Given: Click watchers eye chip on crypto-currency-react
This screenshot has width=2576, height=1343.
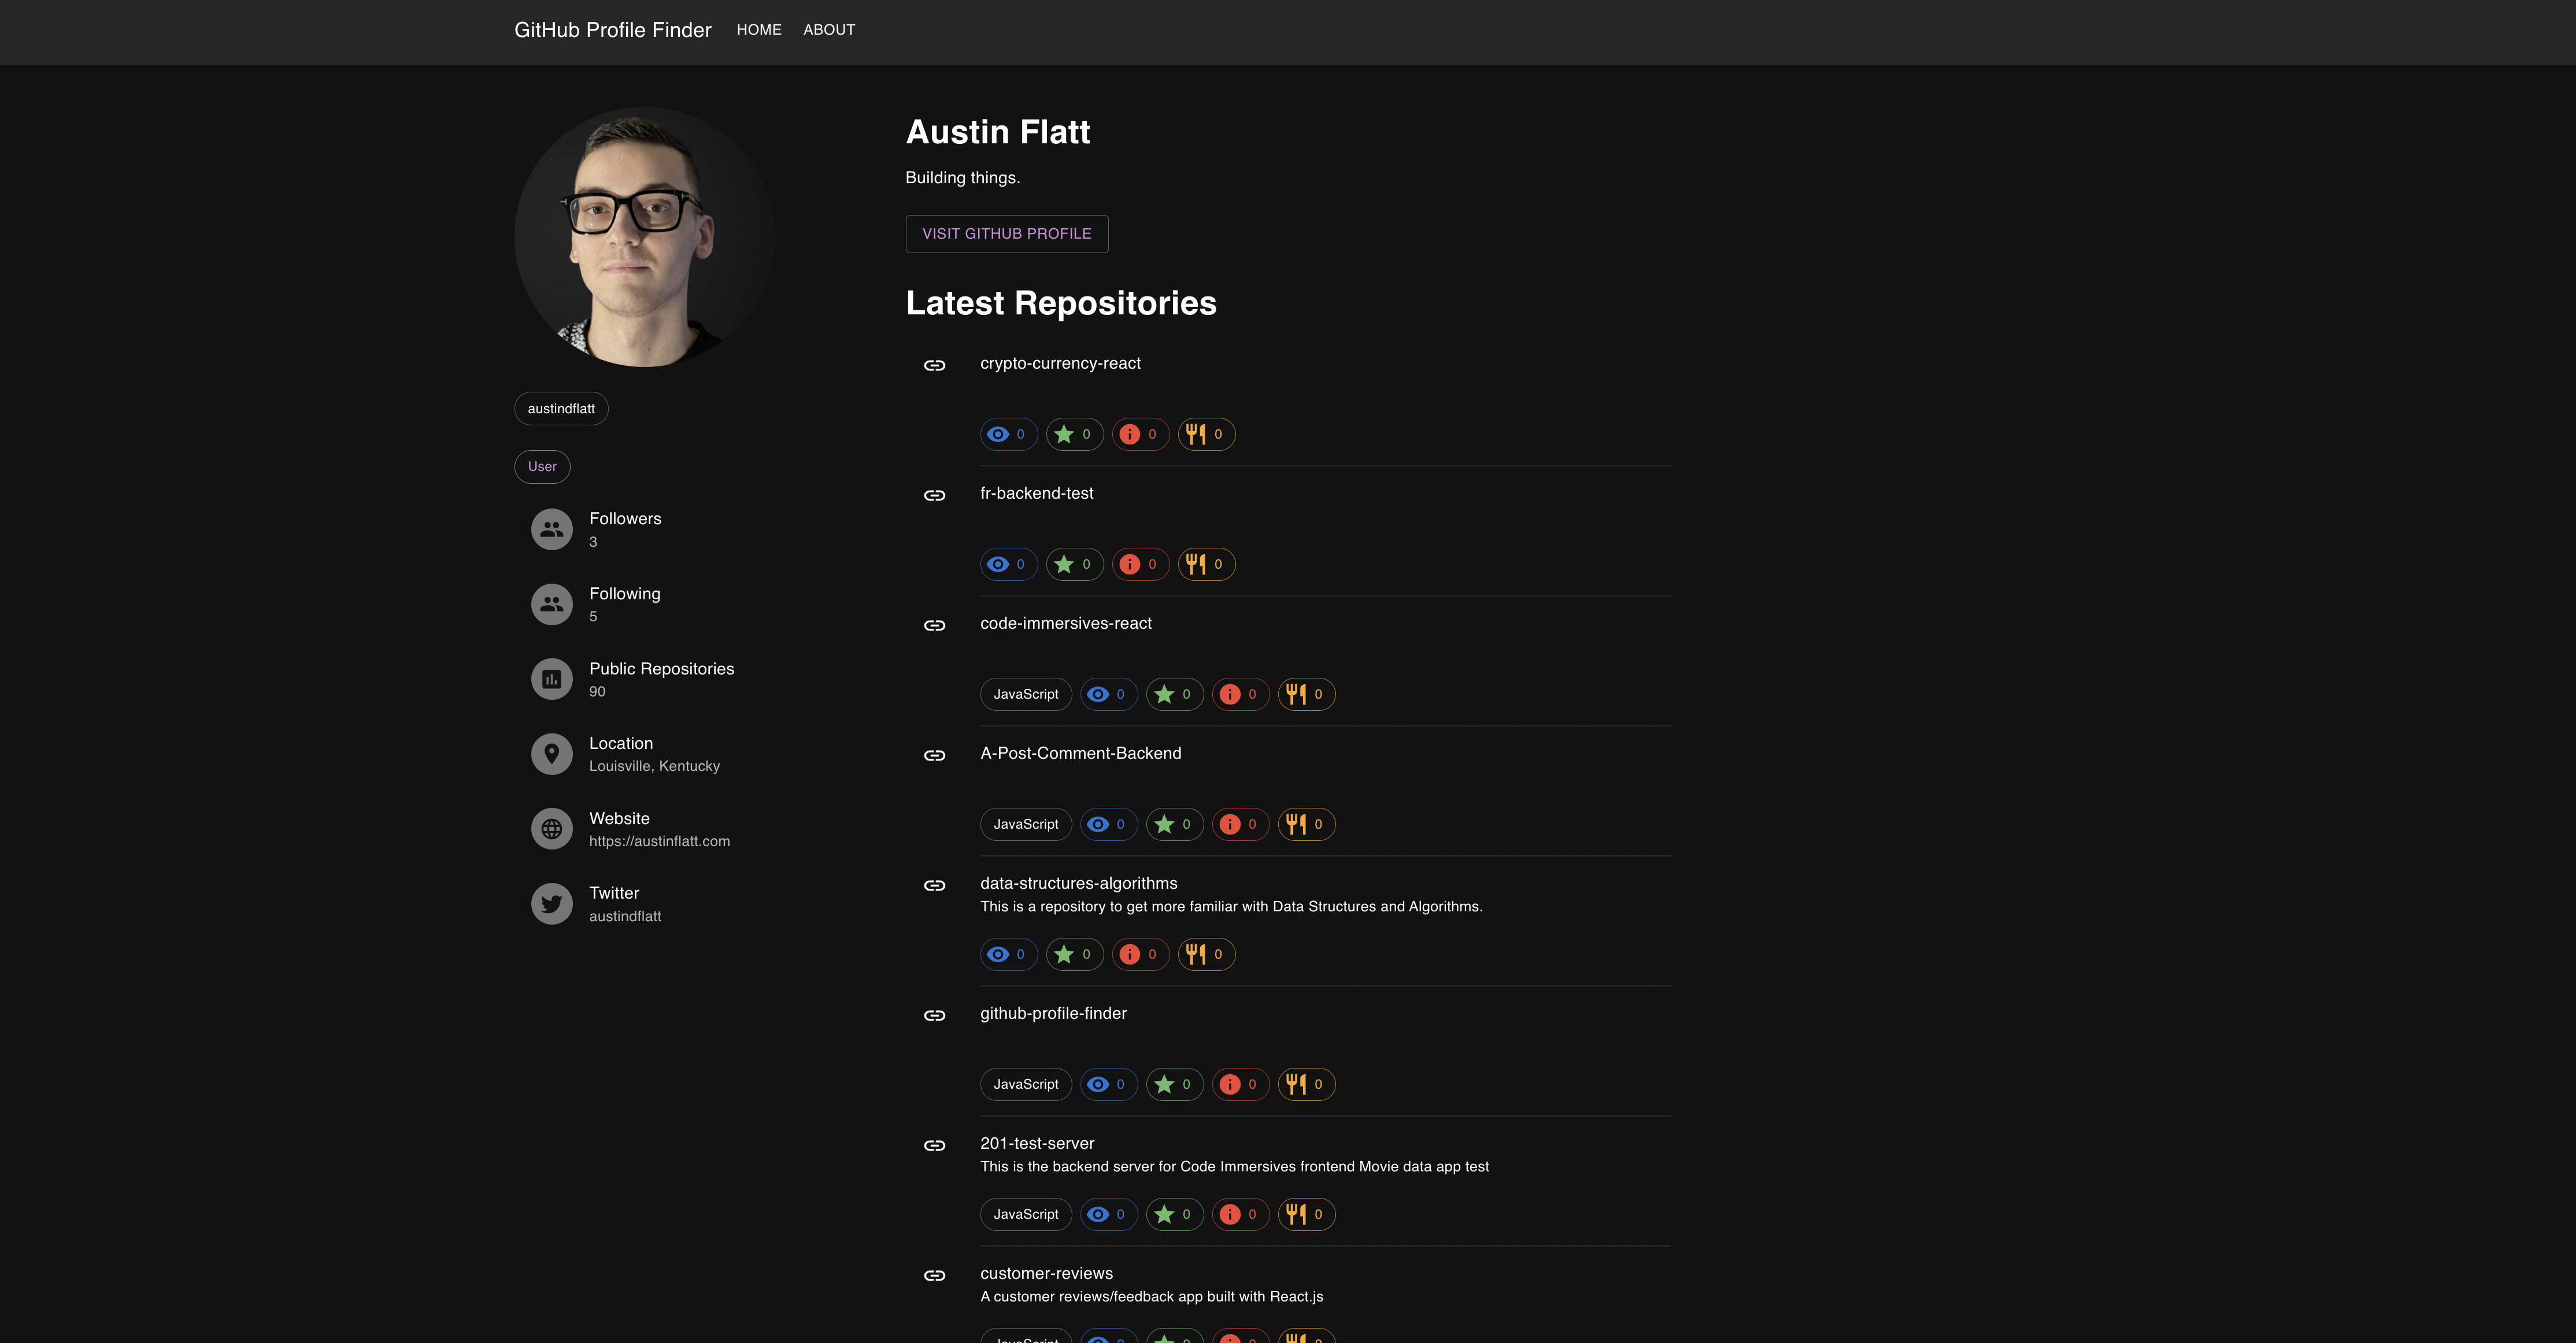Looking at the screenshot, I should click(1008, 434).
